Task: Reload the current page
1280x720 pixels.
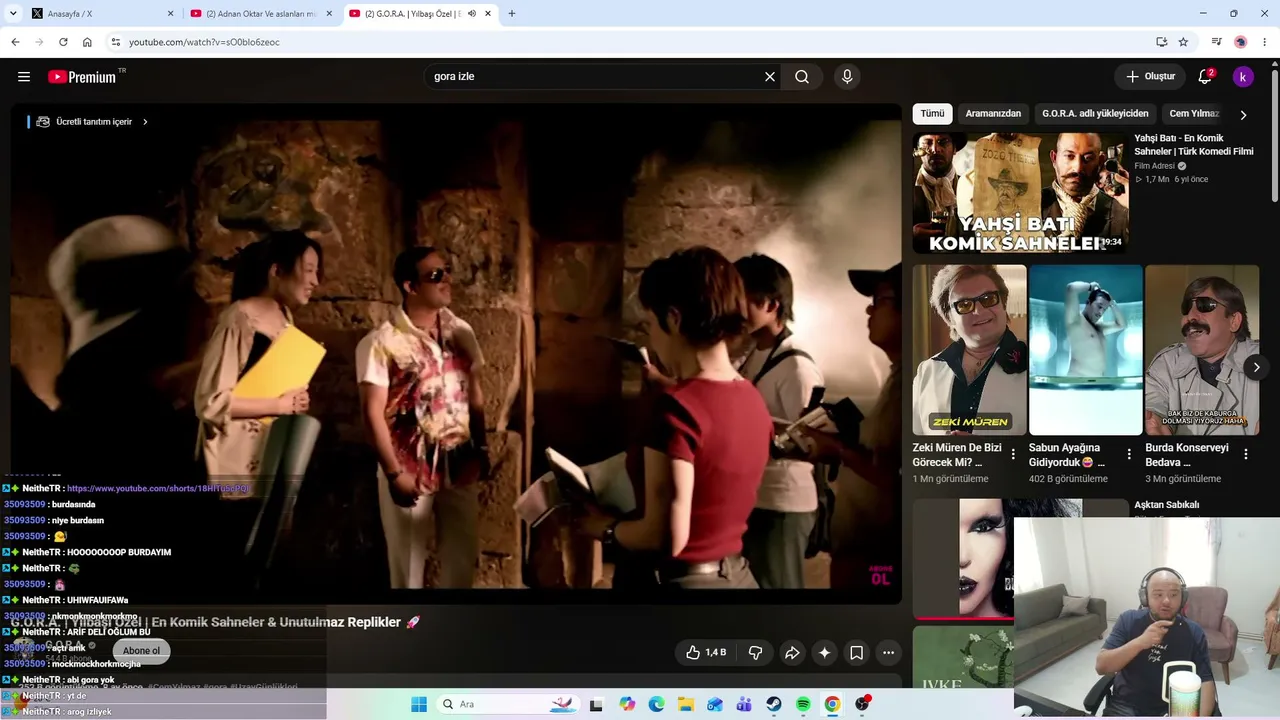Action: coord(63,42)
